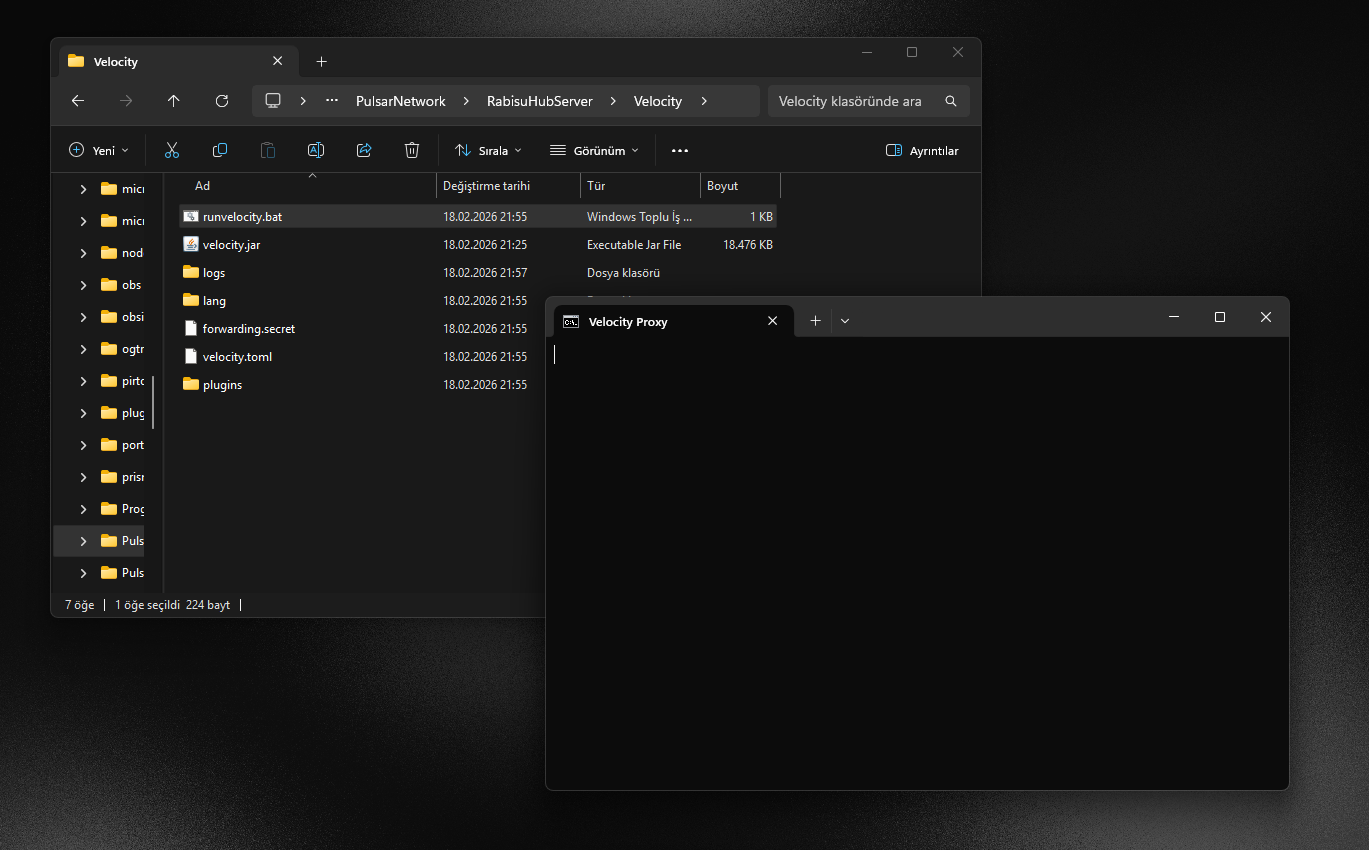The height and width of the screenshot is (850, 1369).
Task: Sort files by Değiştirme tarihi column
Action: coord(487,186)
